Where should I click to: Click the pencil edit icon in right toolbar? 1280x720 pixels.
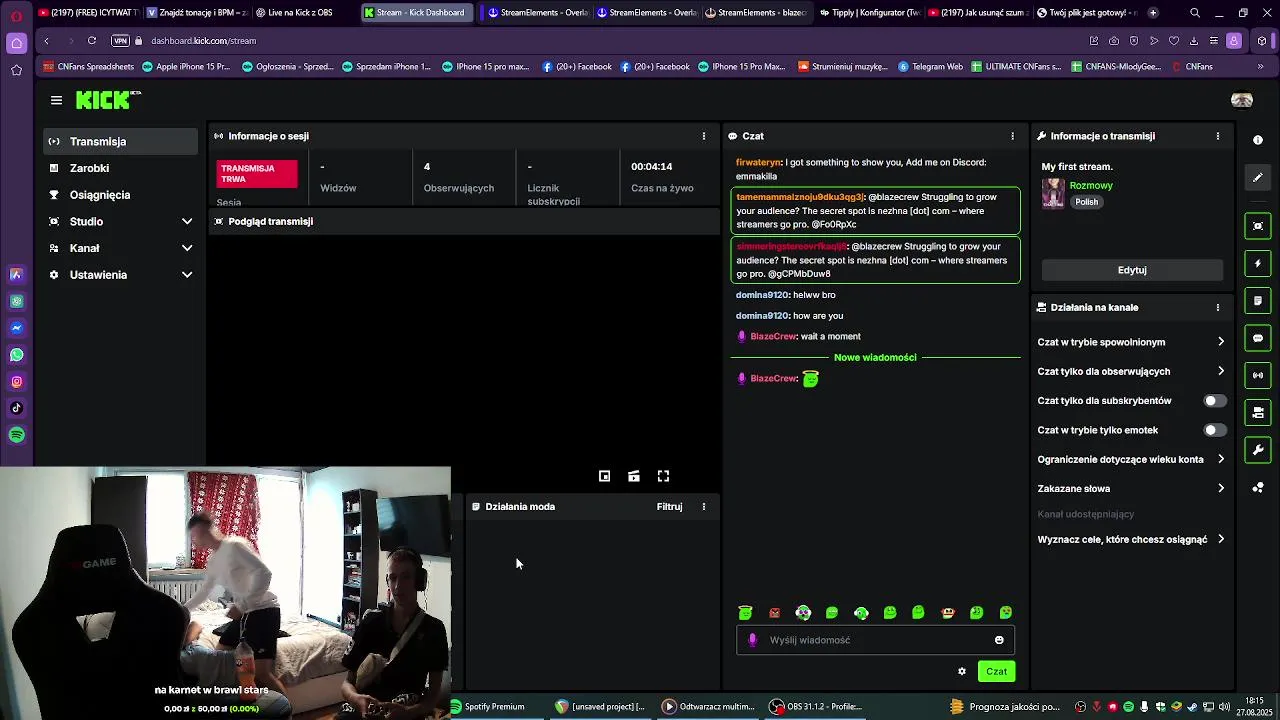[x=1258, y=178]
